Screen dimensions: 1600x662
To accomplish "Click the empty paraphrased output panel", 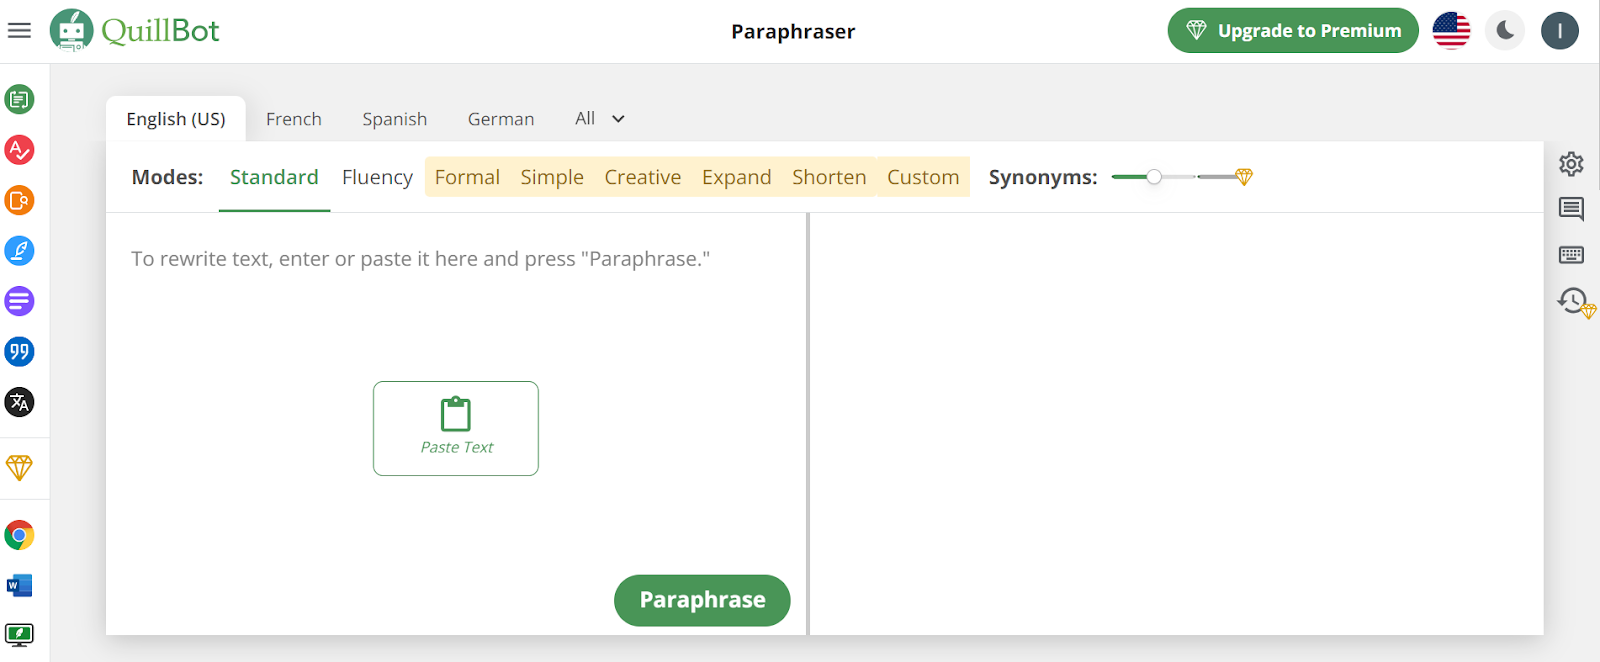I will point(1176,424).
